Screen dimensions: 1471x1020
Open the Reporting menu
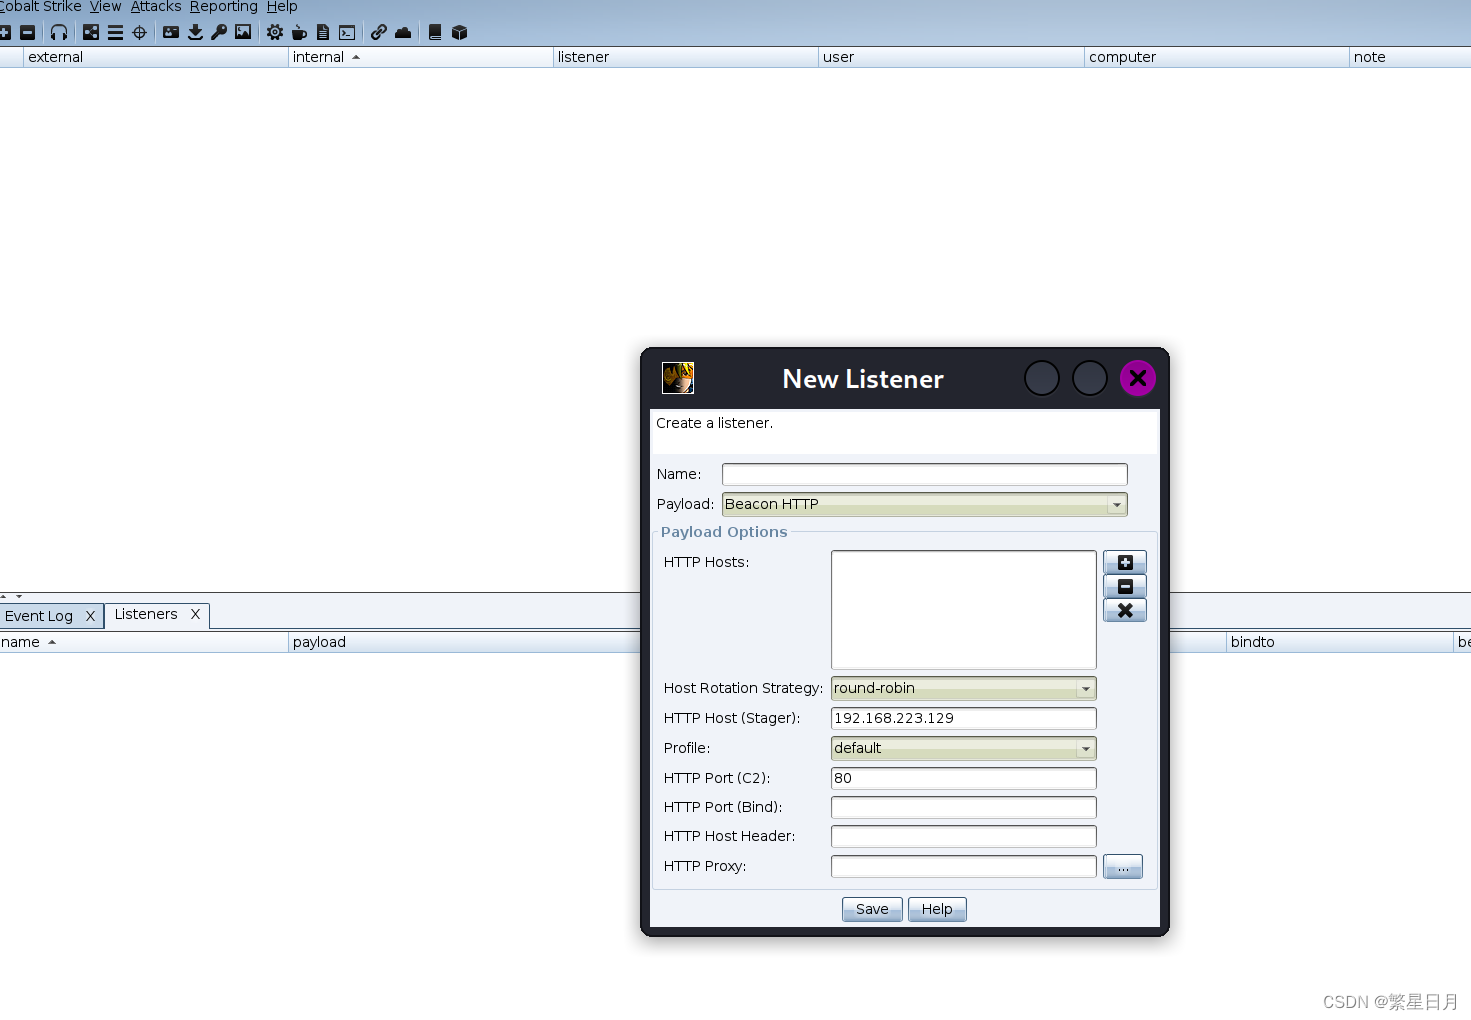coord(224,7)
